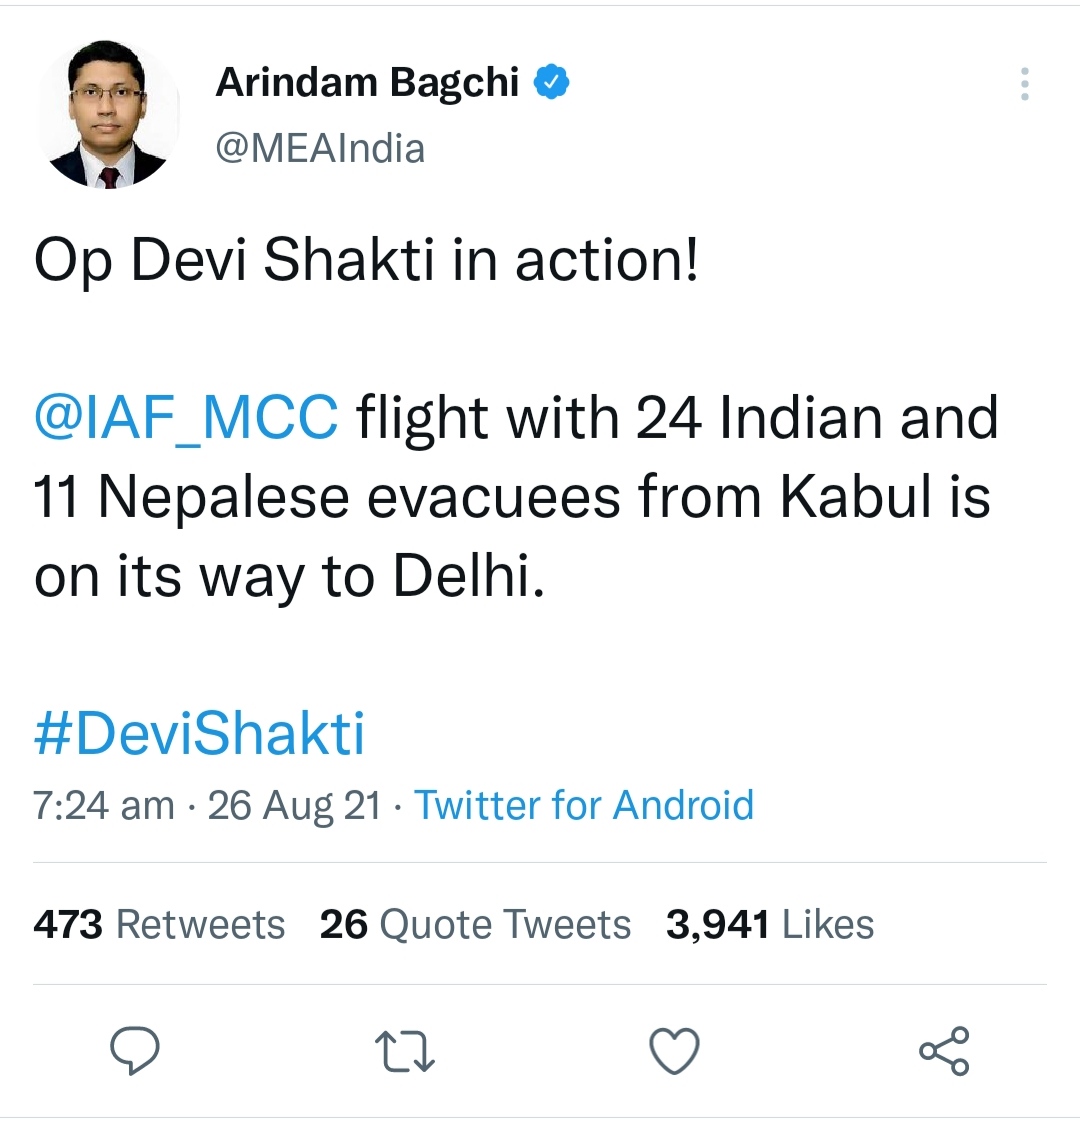
Task: Open Arindam Bagchi's profile picture
Action: coord(107,114)
